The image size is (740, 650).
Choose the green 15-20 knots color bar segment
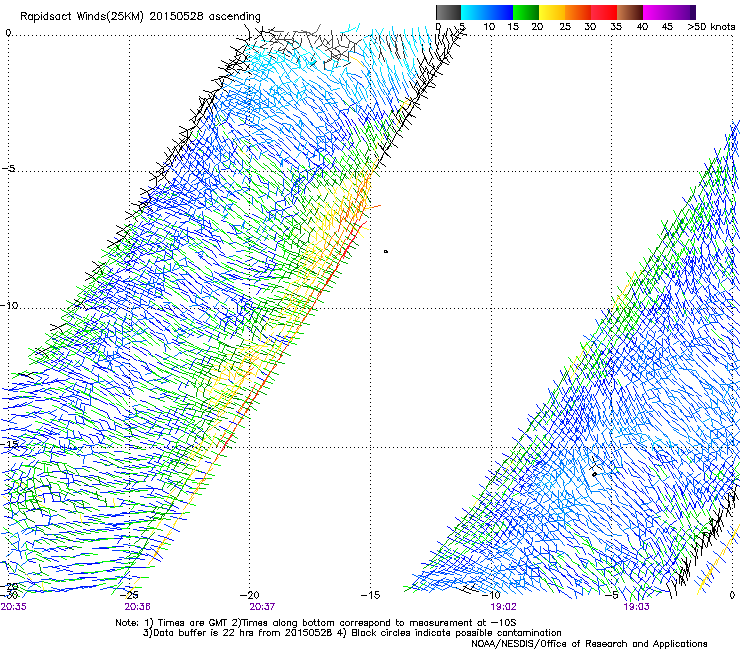(526, 12)
